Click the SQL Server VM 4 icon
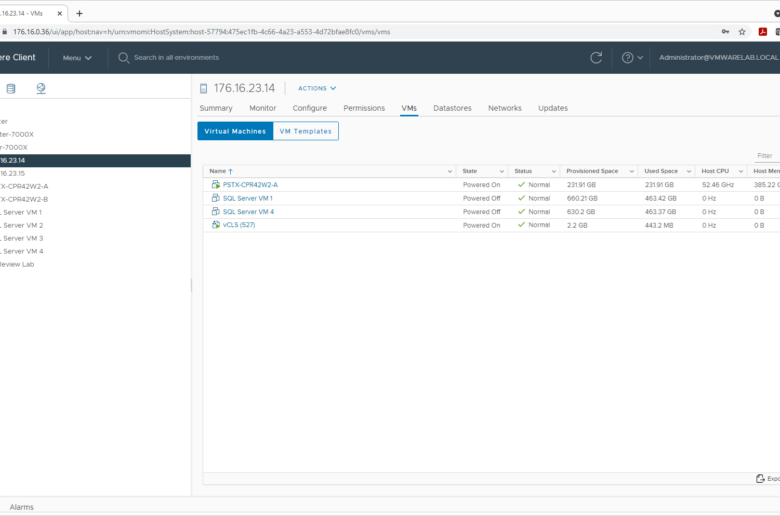Image resolution: width=780 pixels, height=516 pixels. (215, 211)
